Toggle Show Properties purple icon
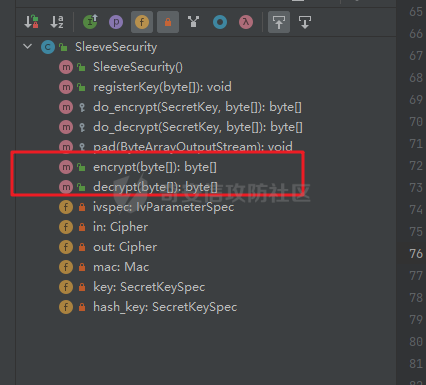Screen dimensions: 426x385 pos(116,22)
